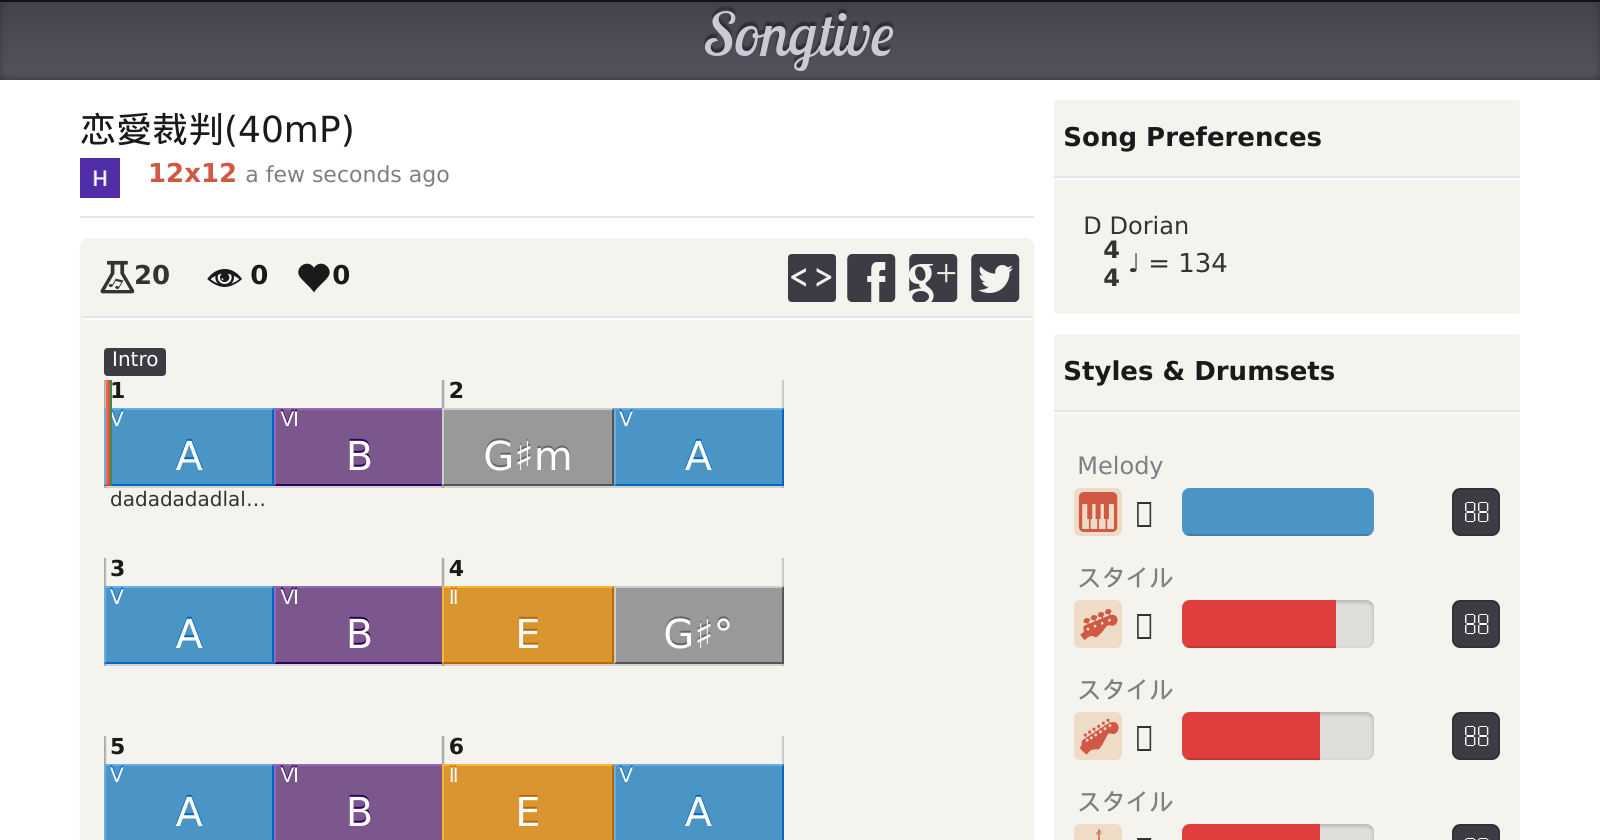The width and height of the screenshot is (1600, 840).
Task: Open the bass style grid options button
Action: pyautogui.click(x=1476, y=625)
